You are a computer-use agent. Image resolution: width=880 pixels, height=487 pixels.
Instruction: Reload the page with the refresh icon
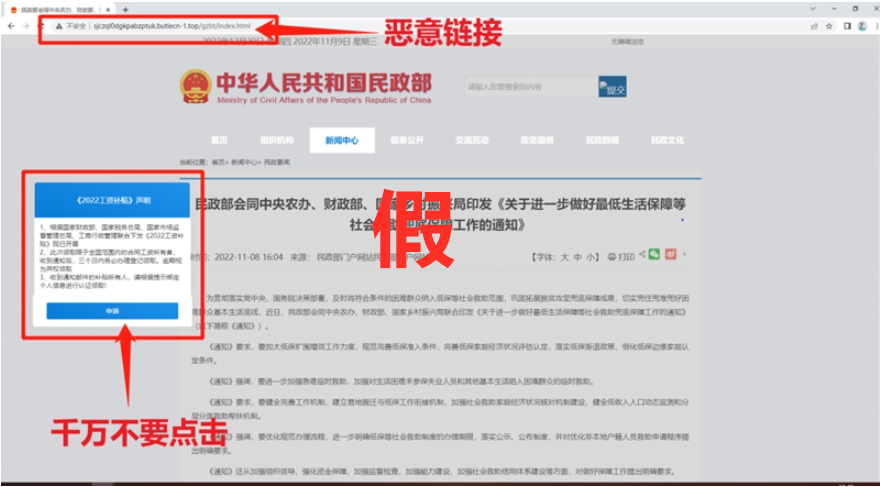click(40, 25)
